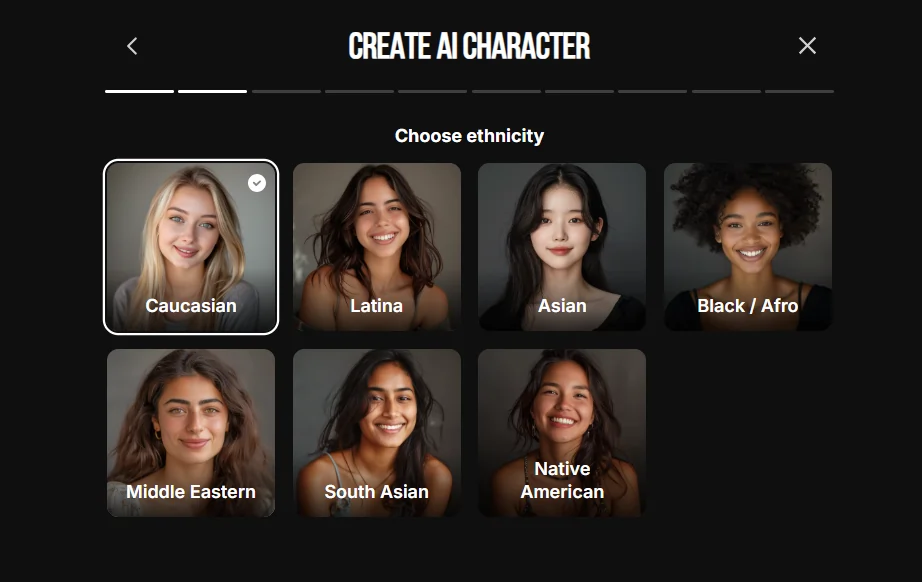The width and height of the screenshot is (922, 582).
Task: Click the sixth progress step segment
Action: 506,91
